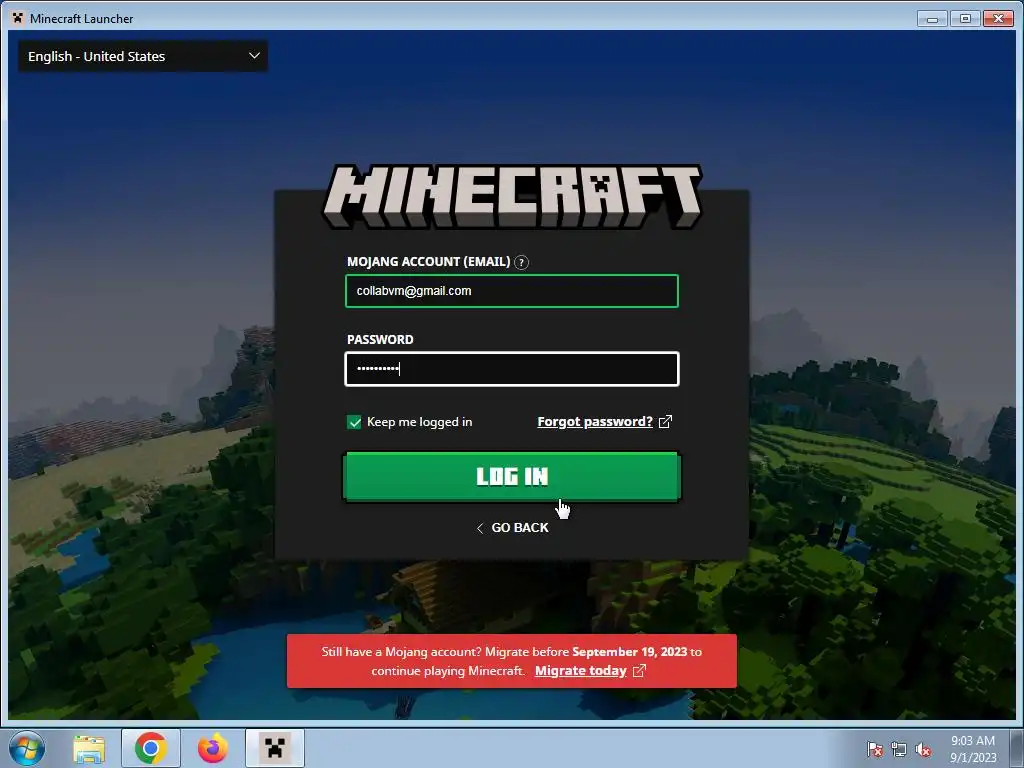1024x768 pixels.
Task: Click the MOJANG ACCOUNT (EMAIL) label
Action: tap(428, 262)
